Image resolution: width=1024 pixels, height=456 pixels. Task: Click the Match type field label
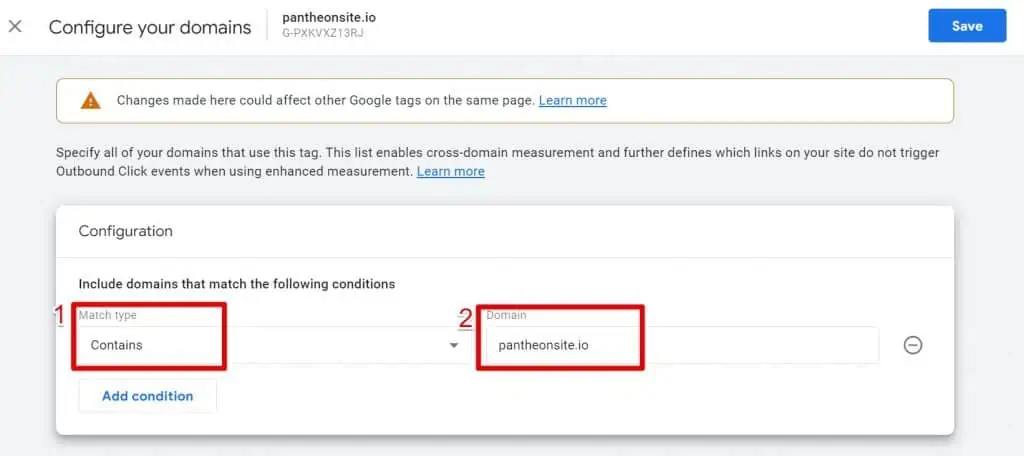(108, 315)
